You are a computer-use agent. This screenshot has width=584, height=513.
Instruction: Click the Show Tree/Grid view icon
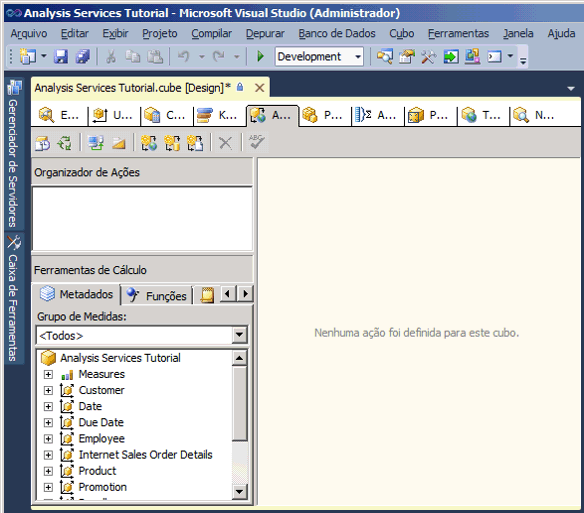(x=95, y=143)
